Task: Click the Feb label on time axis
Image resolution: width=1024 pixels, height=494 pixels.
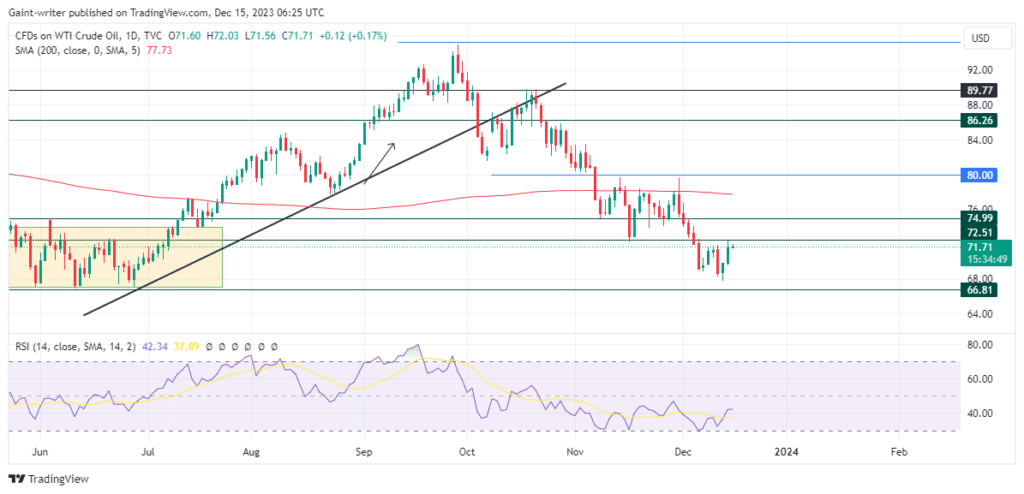Action: pos(899,452)
